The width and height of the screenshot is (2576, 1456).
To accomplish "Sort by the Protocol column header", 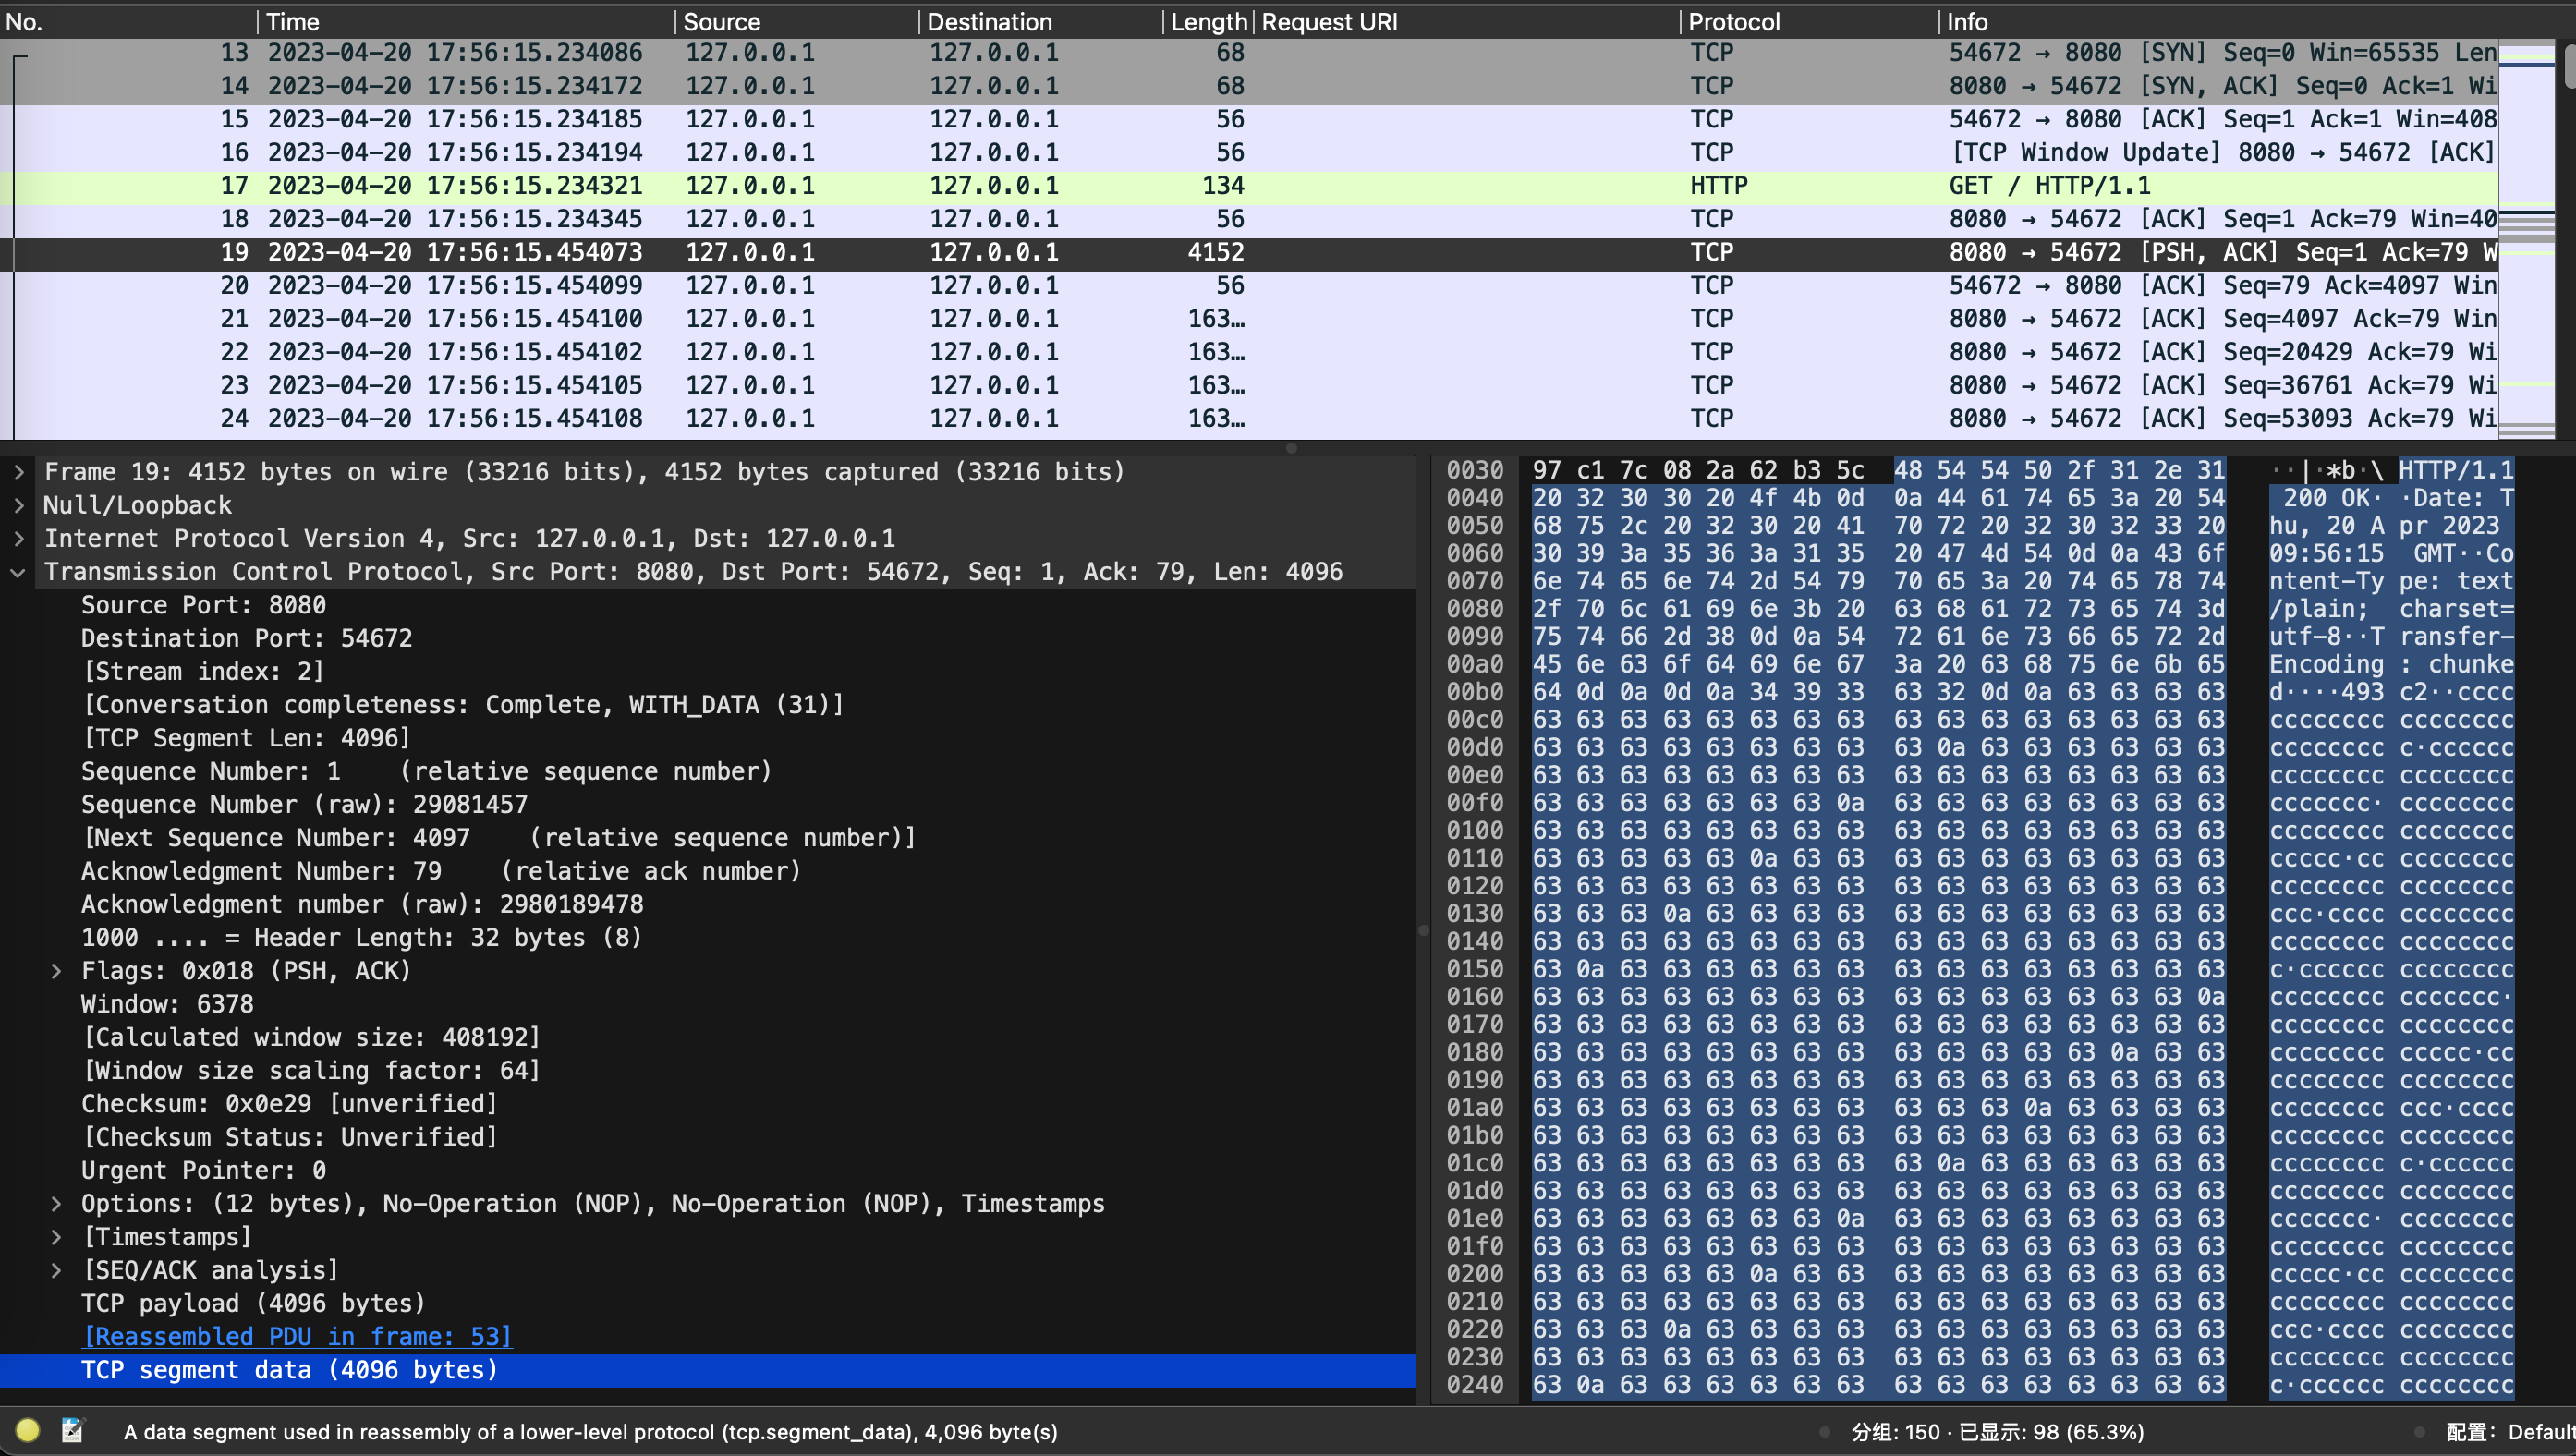I will point(1809,21).
